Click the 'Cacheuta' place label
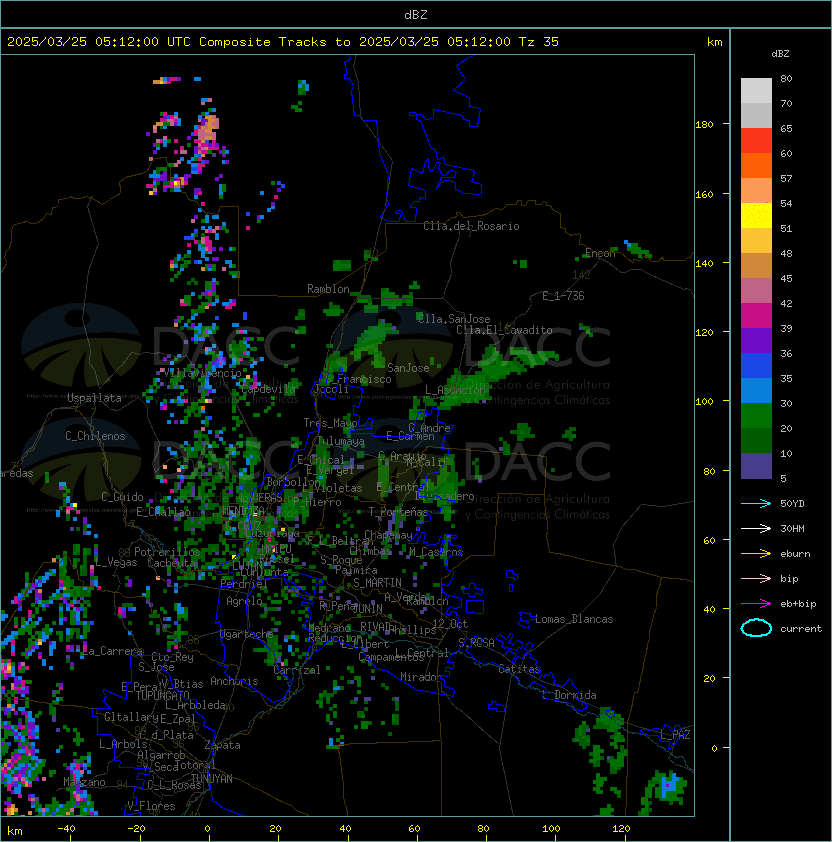Screen dimensions: 832x842 (172, 563)
